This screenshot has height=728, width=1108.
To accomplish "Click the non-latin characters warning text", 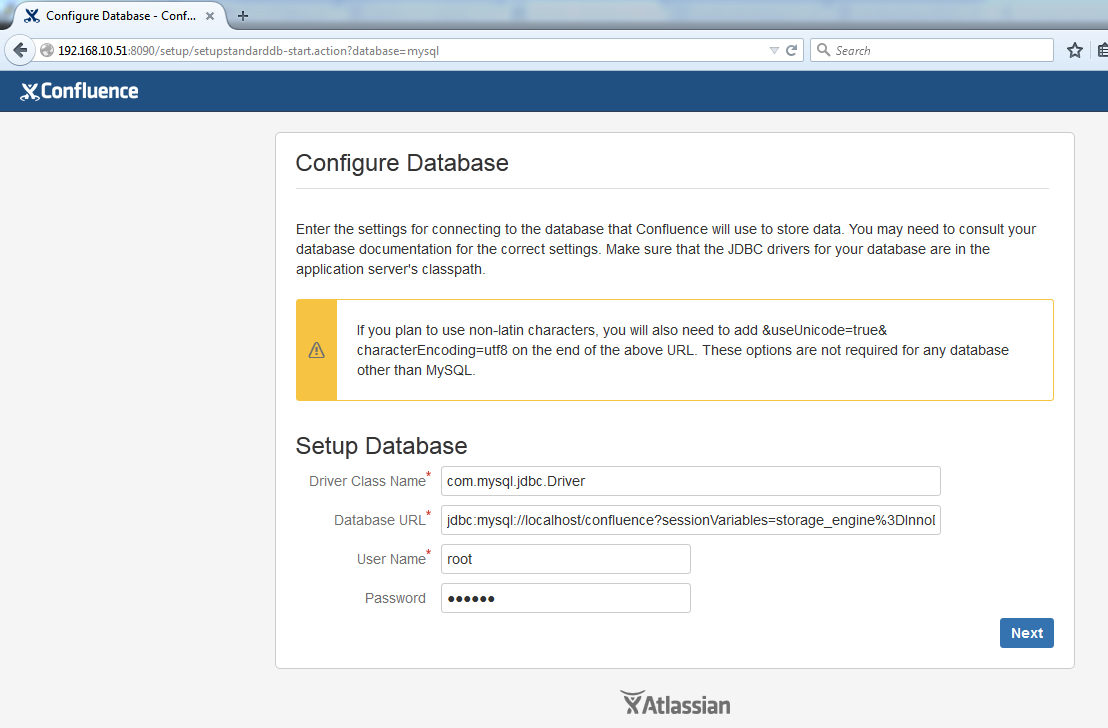I will click(683, 350).
